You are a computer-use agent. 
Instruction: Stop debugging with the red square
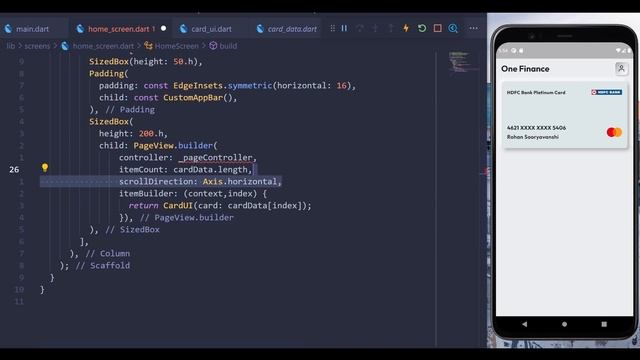click(x=438, y=28)
